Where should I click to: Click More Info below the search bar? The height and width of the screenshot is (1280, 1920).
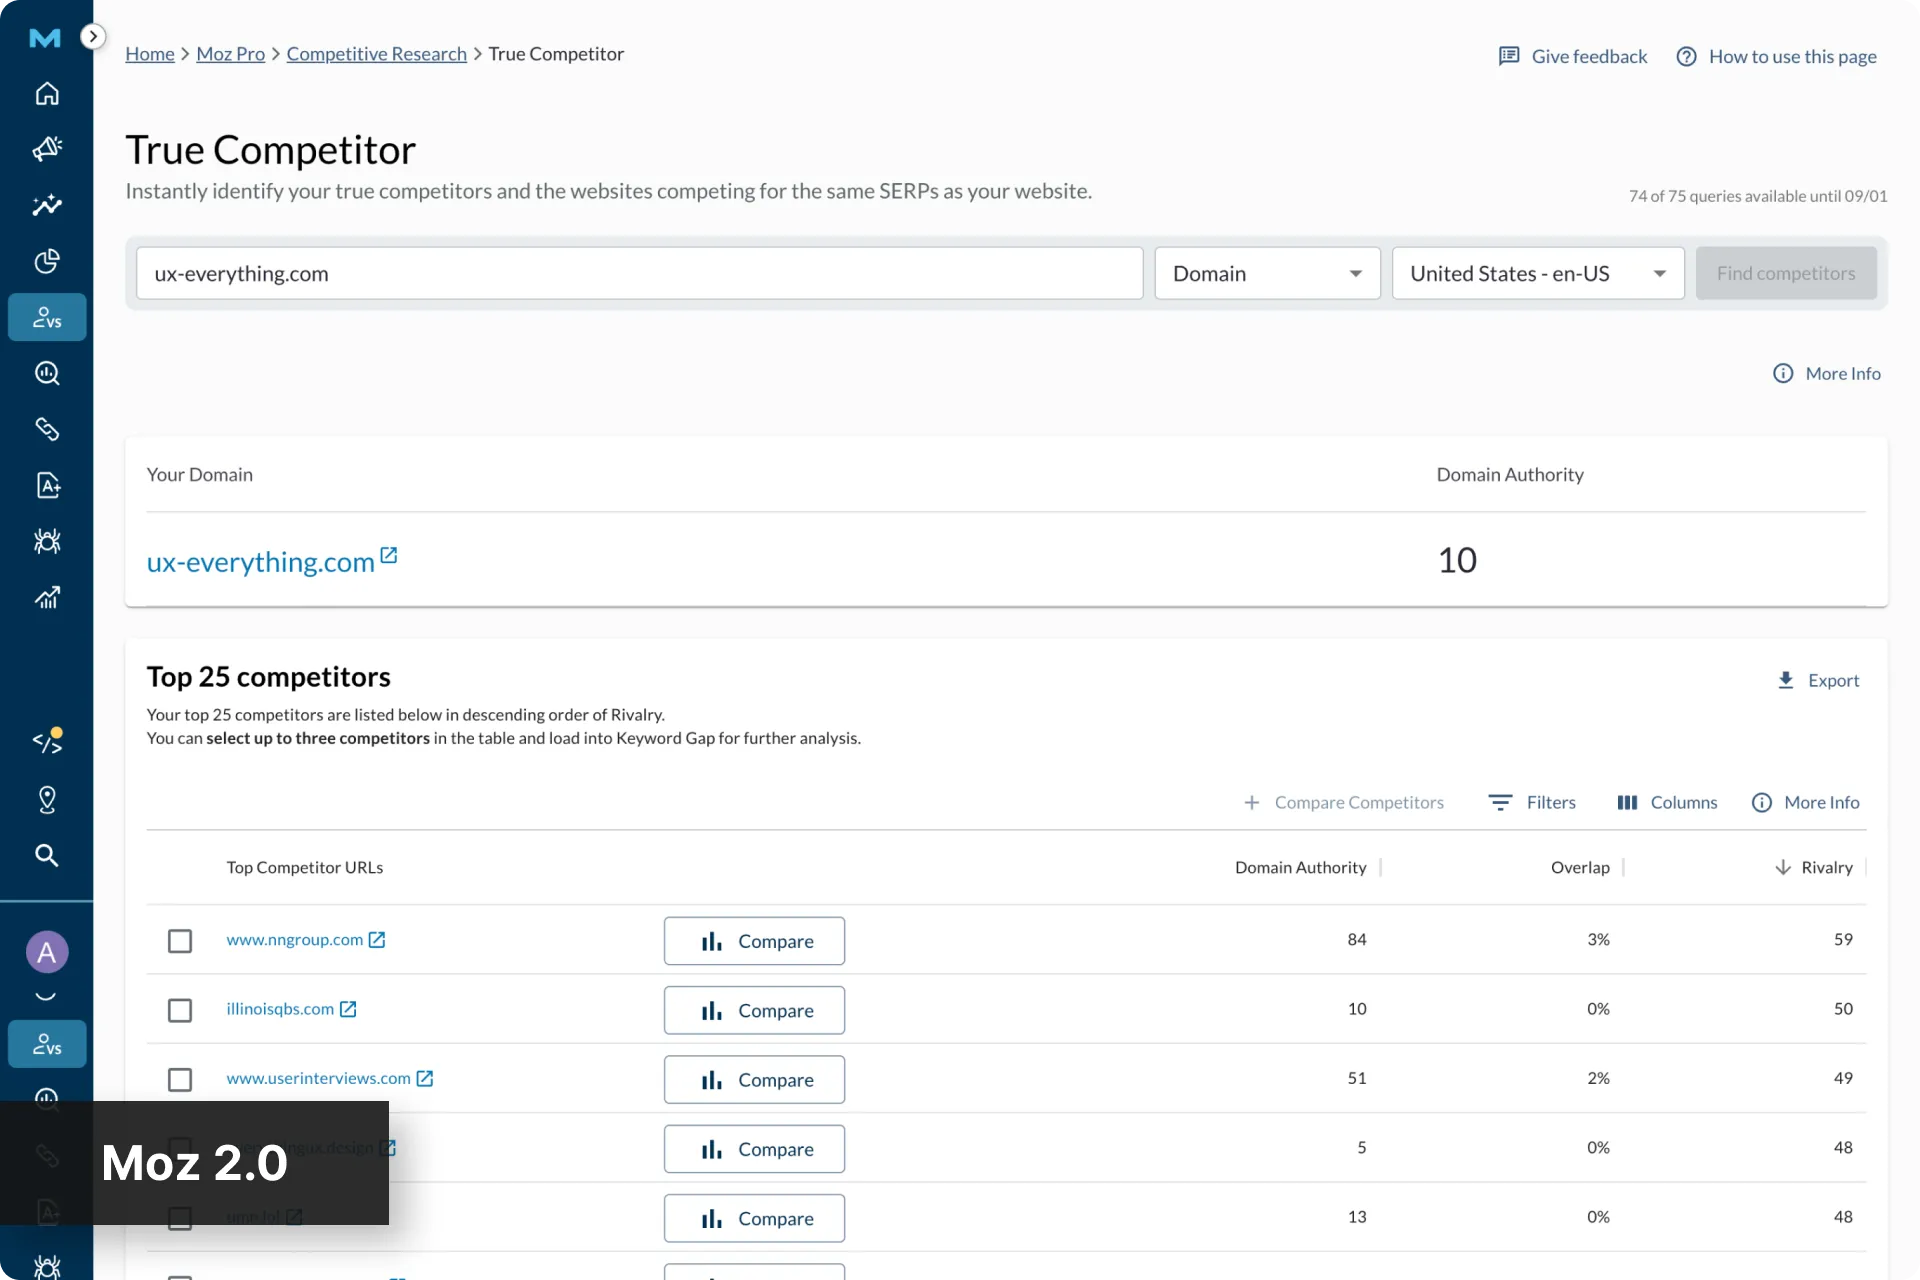point(1827,373)
